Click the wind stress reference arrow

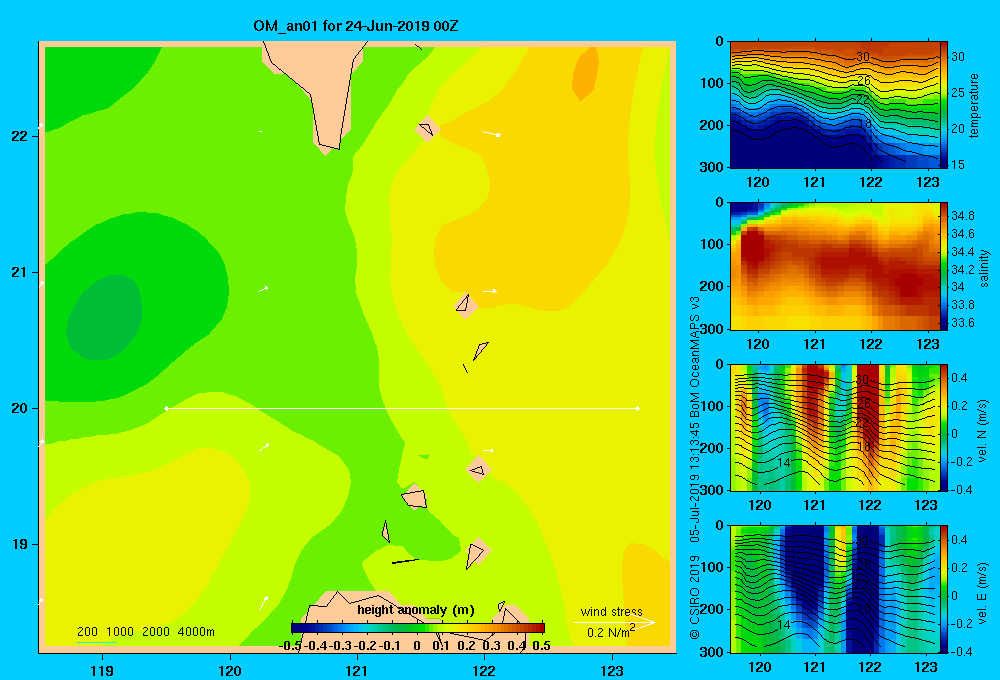615,622
